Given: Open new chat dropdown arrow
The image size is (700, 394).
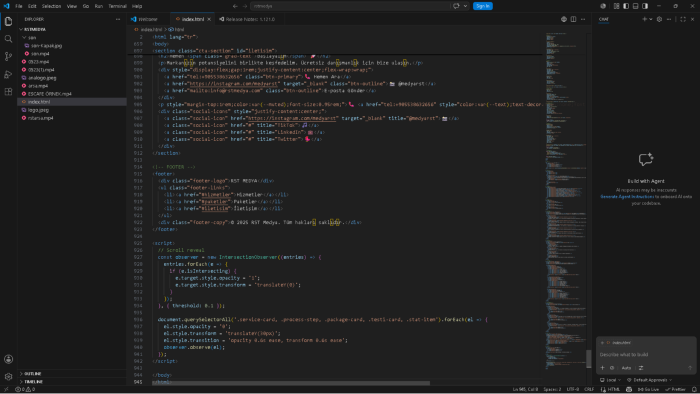Looking at the screenshot, I should point(650,19).
